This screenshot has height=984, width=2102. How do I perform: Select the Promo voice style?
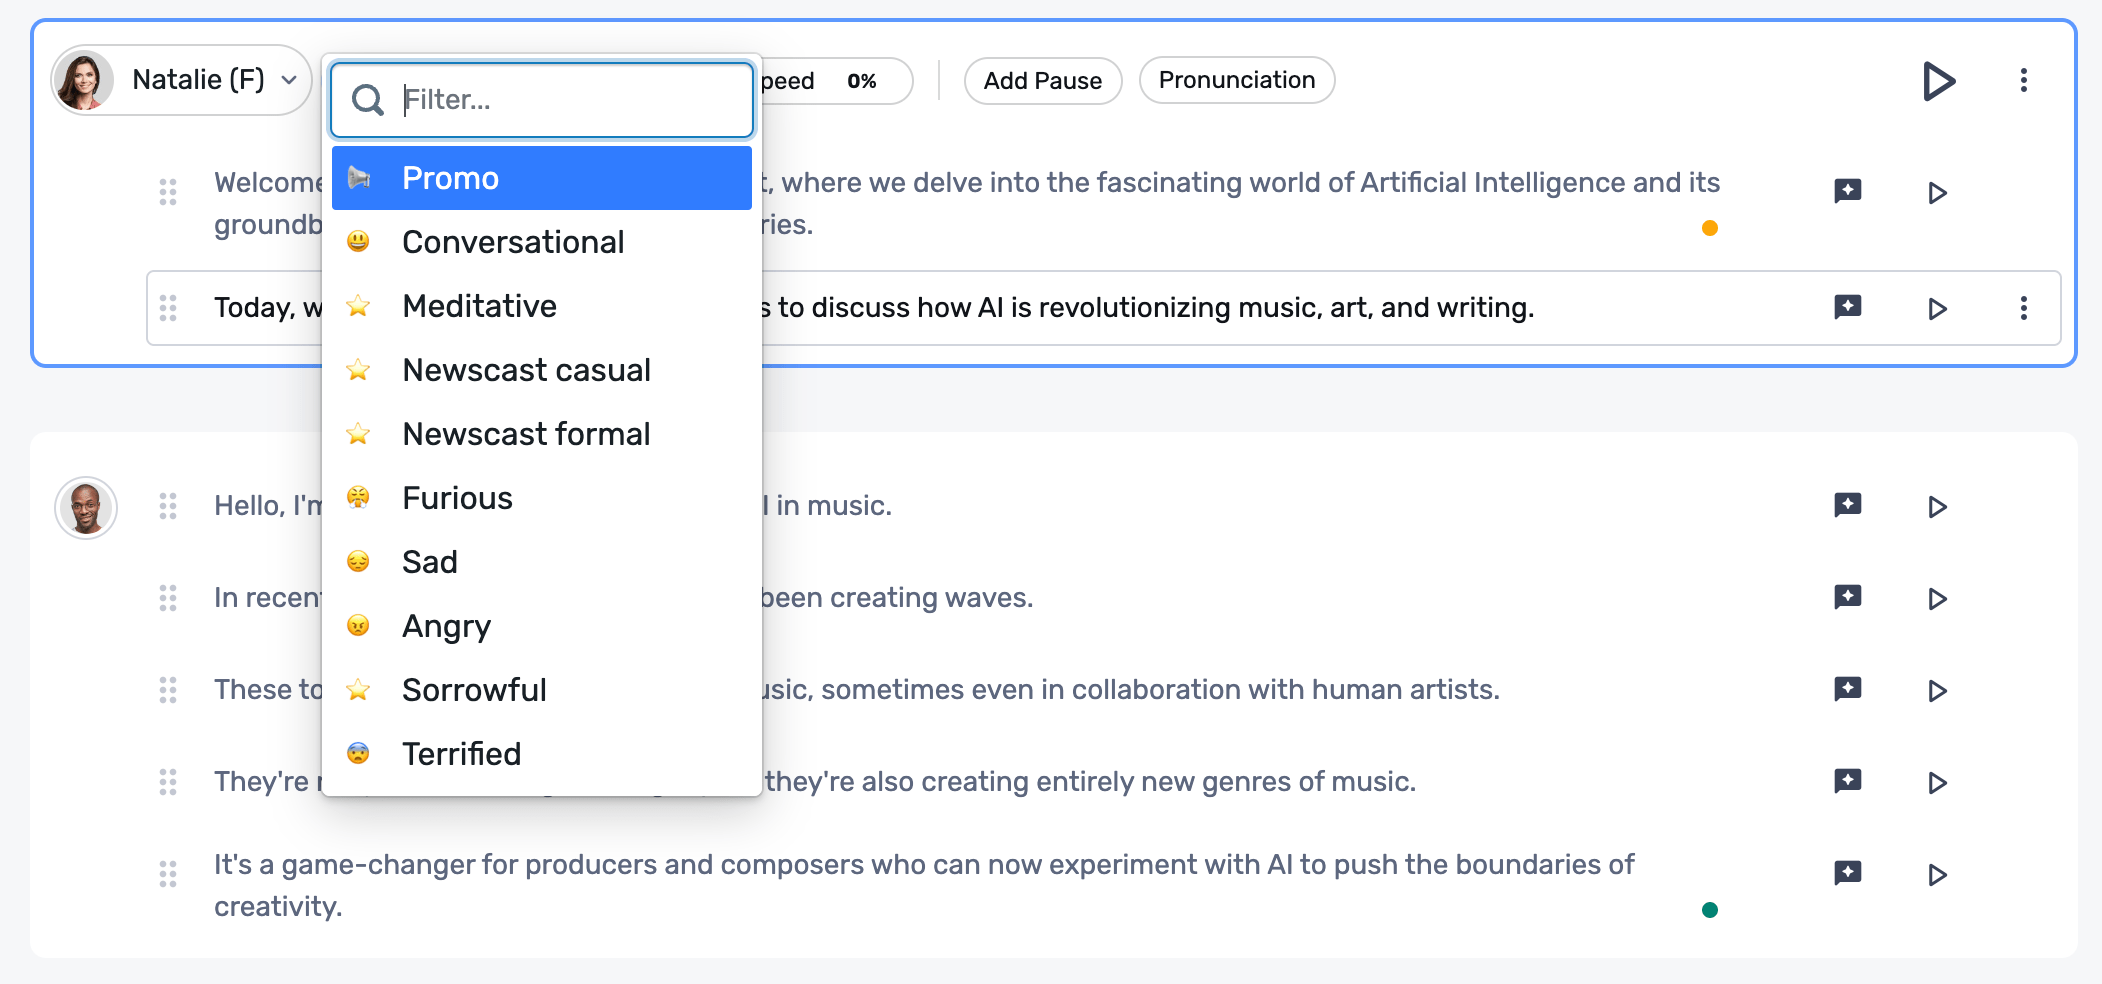coord(542,178)
